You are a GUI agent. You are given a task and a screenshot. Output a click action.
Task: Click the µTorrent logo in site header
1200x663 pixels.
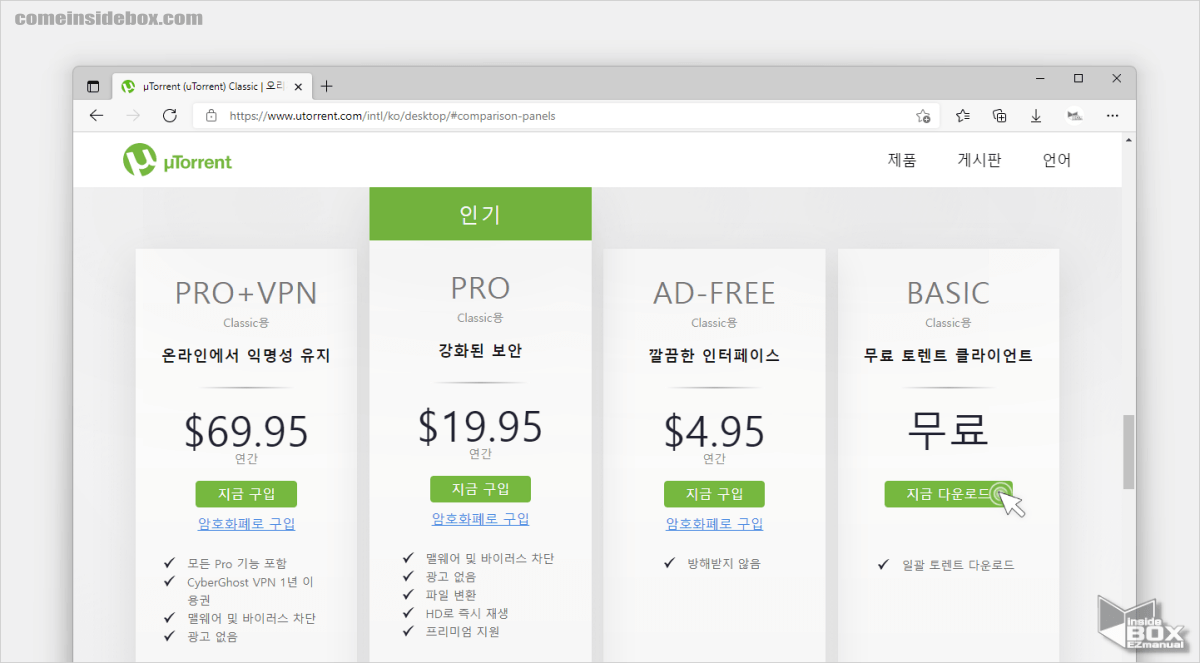[177, 160]
